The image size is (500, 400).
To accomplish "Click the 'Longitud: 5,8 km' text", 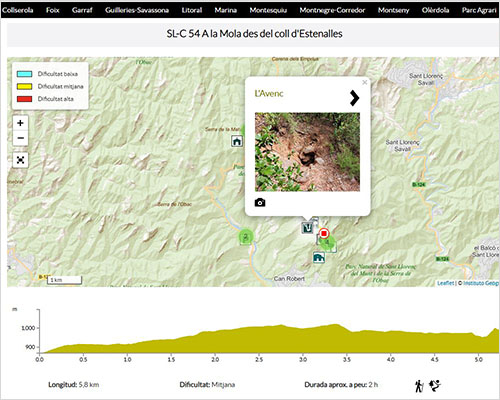I will (x=74, y=385).
